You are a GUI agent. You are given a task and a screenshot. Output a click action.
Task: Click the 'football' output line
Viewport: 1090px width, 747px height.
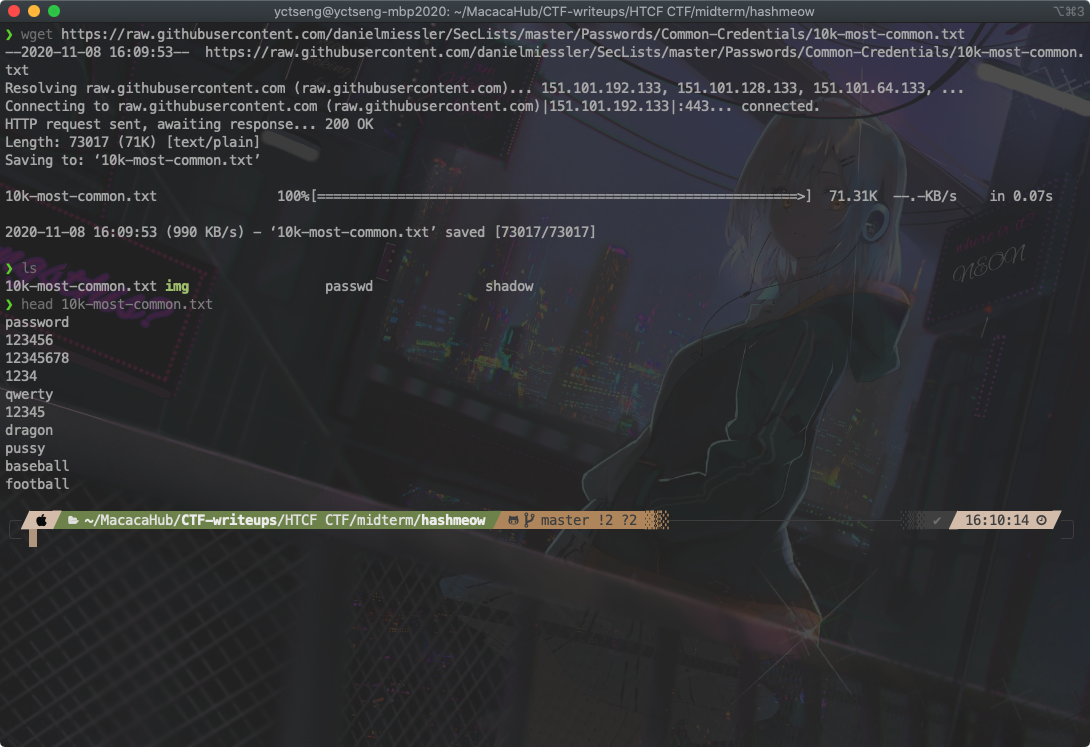37,484
